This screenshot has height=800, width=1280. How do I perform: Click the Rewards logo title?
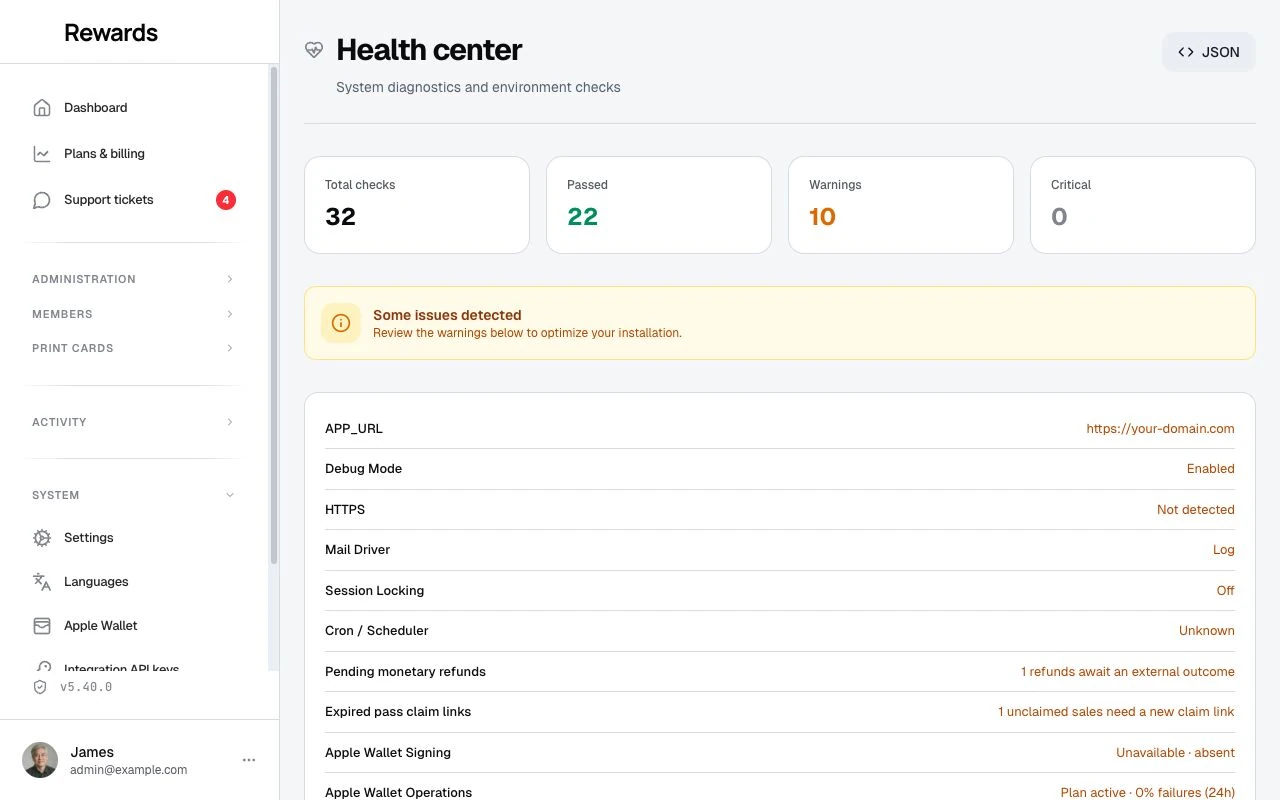tap(111, 32)
